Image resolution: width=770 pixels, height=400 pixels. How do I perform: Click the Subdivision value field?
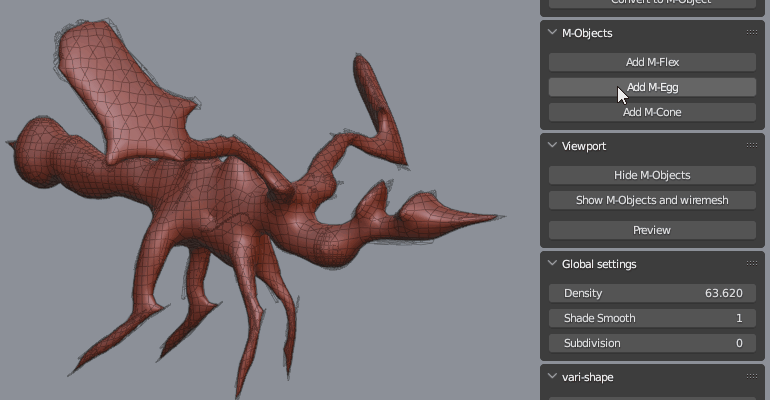click(652, 343)
